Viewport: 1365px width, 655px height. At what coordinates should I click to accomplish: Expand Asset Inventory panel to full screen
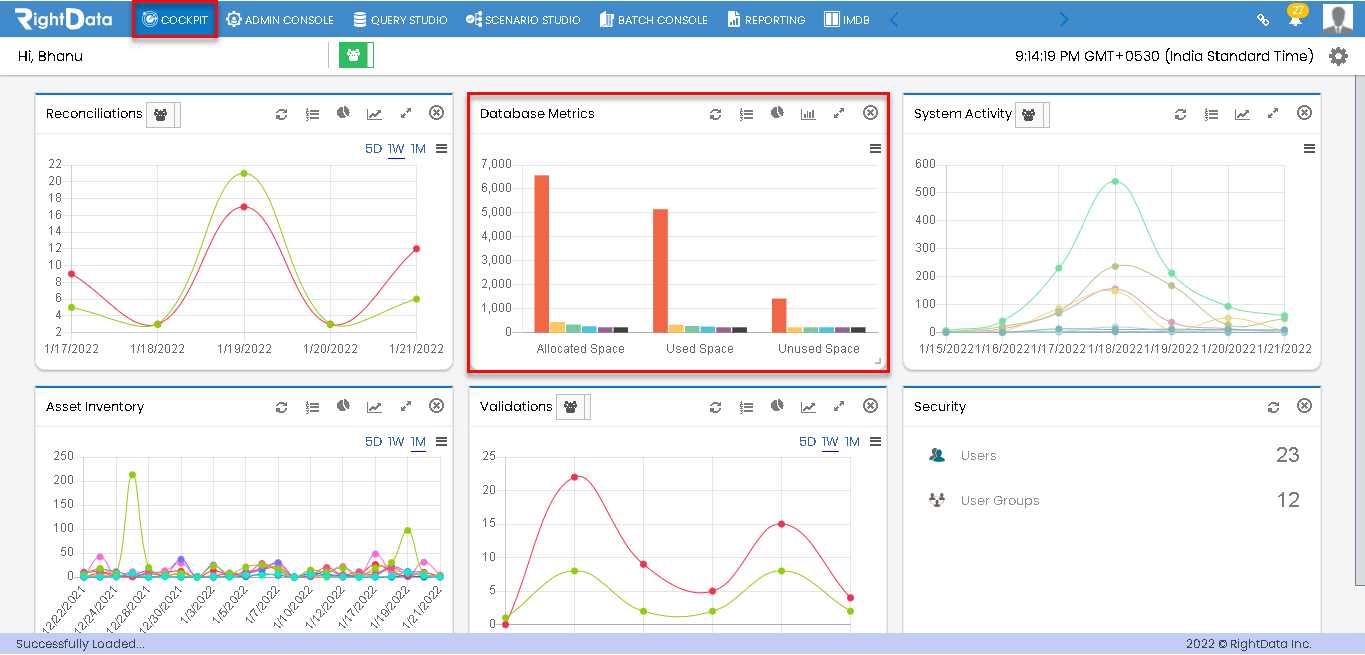click(x=405, y=406)
